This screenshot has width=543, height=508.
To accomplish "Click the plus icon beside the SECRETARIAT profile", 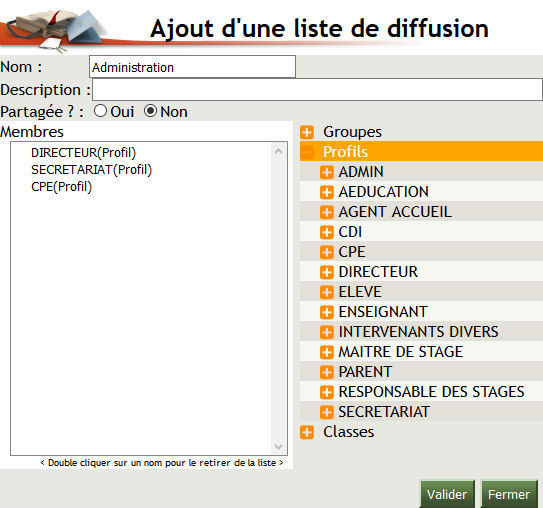I will coord(327,412).
